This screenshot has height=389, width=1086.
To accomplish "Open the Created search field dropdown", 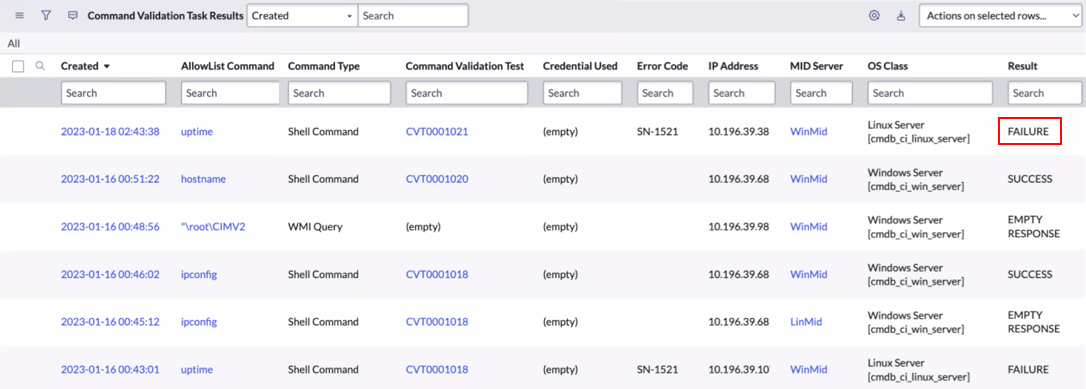I will pos(303,15).
